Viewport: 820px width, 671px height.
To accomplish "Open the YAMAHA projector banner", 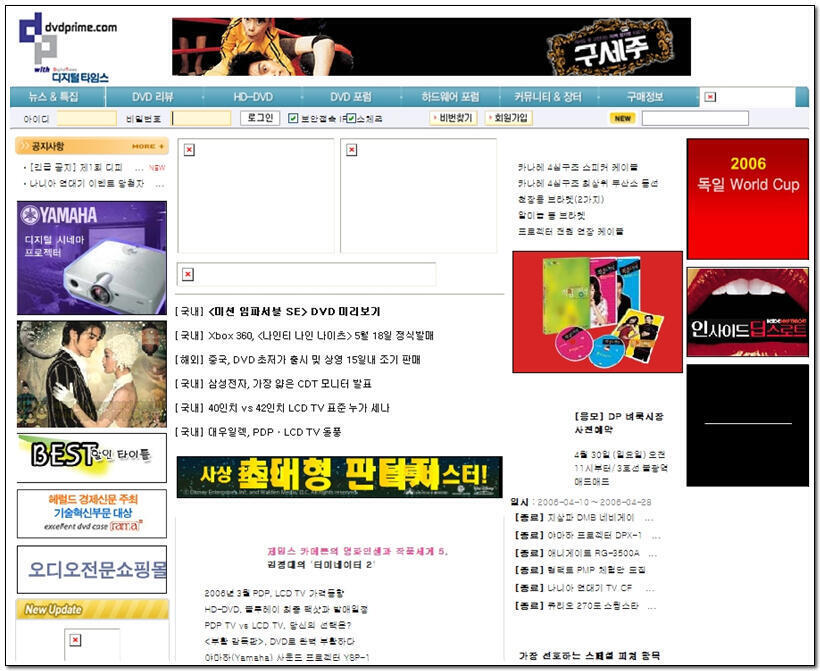I will coord(92,258).
